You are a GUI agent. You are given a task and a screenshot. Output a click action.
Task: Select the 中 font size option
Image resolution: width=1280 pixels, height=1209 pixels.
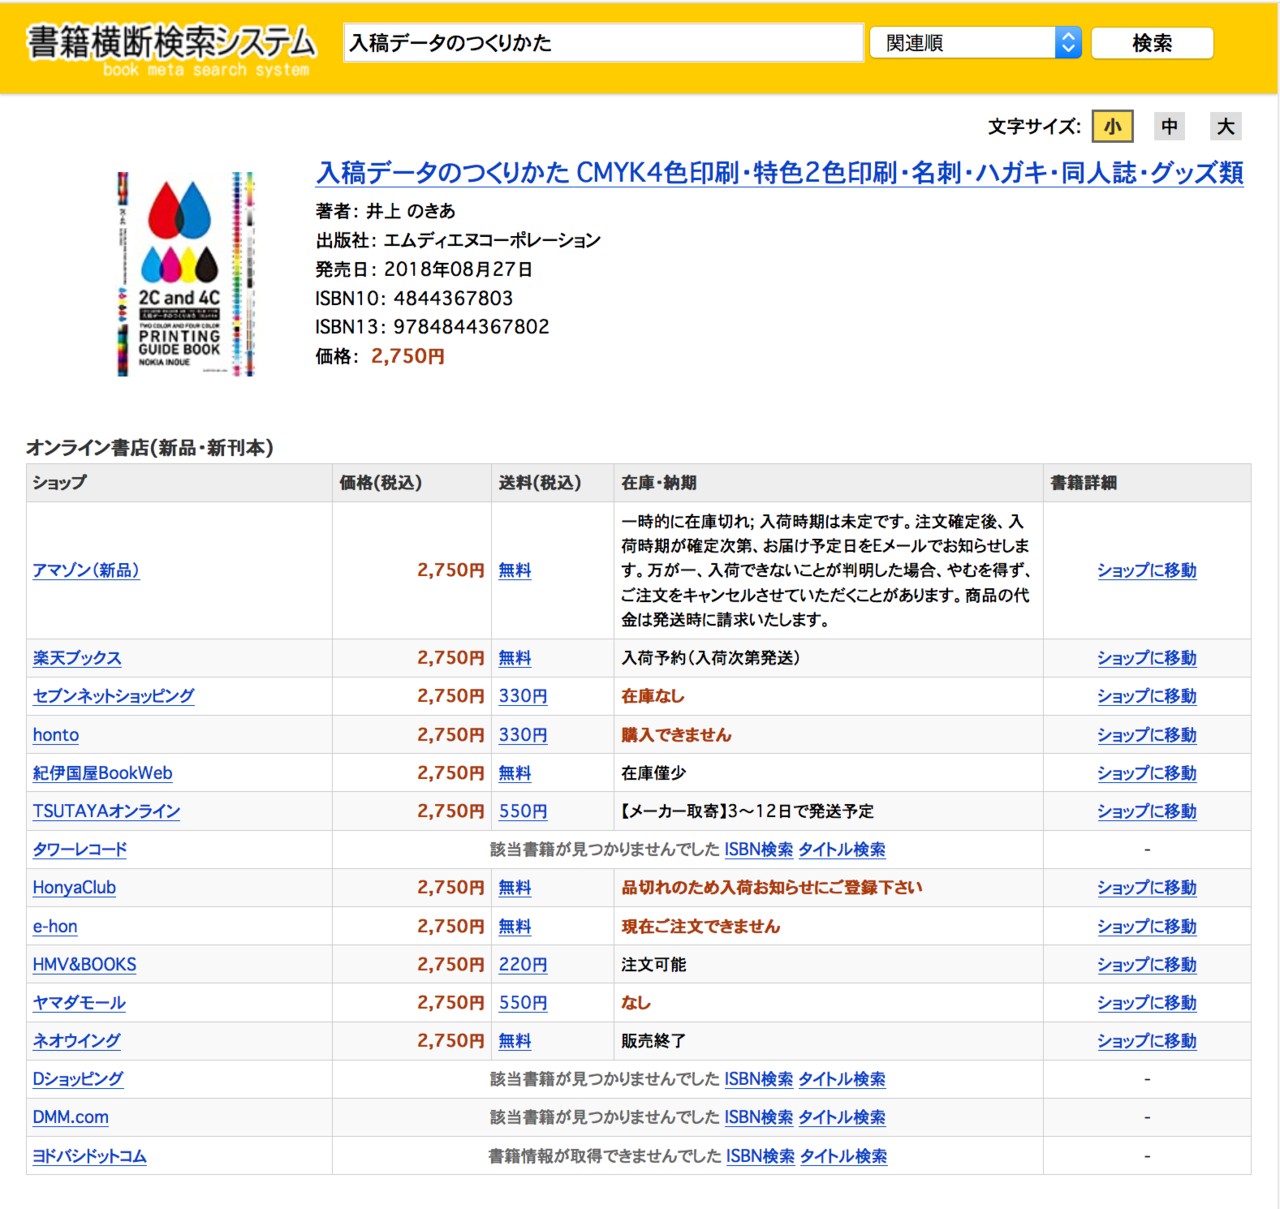click(1169, 126)
